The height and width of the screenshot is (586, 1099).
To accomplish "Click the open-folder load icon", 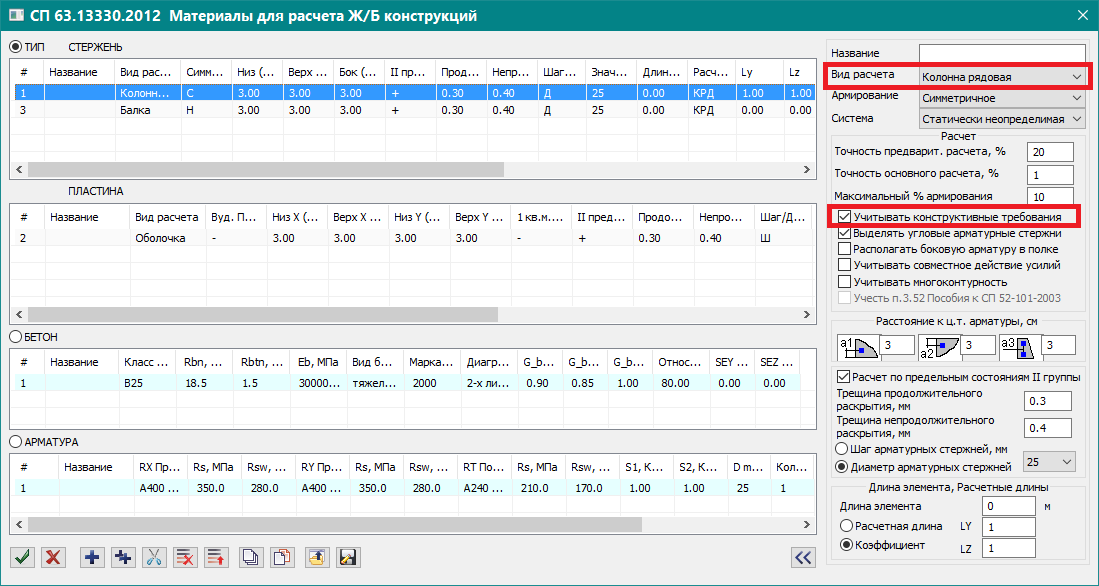I will click(x=316, y=557).
